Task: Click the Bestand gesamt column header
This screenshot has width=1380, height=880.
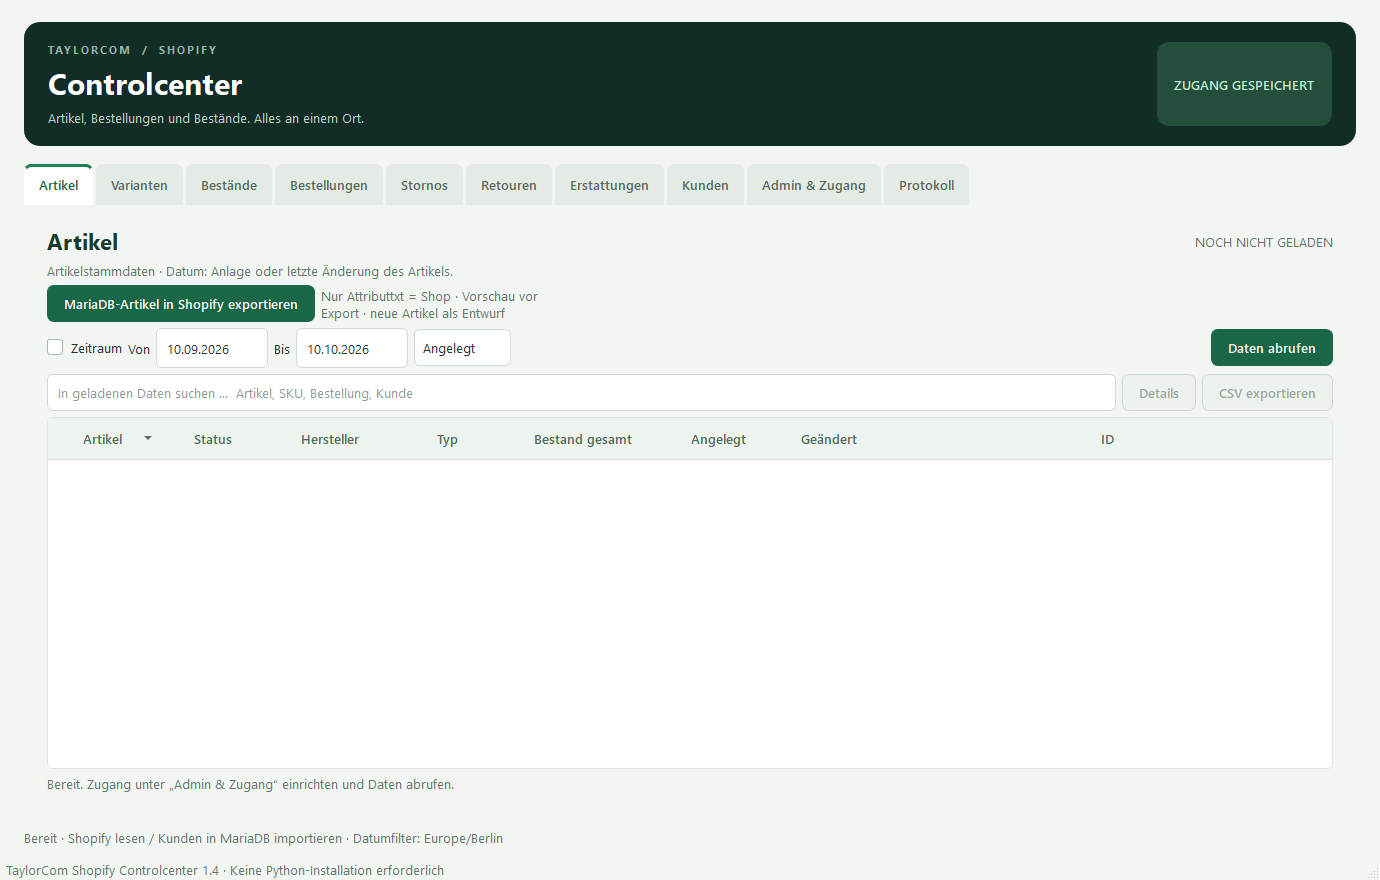Action: click(x=583, y=439)
